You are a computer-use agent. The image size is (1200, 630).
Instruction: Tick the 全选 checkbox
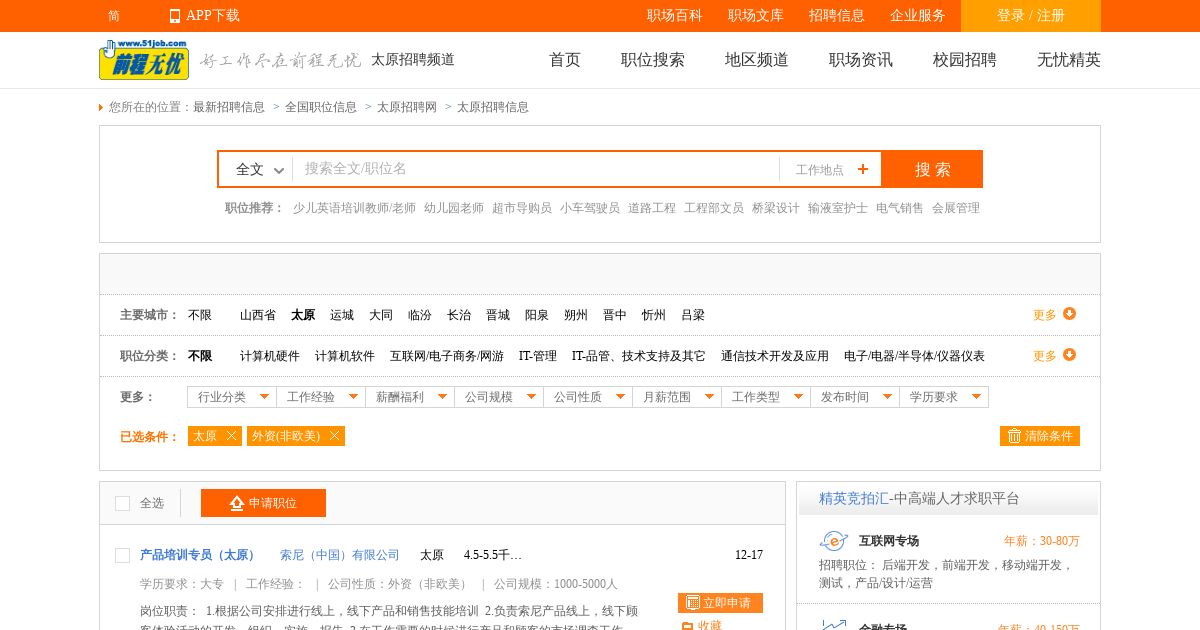click(x=122, y=503)
